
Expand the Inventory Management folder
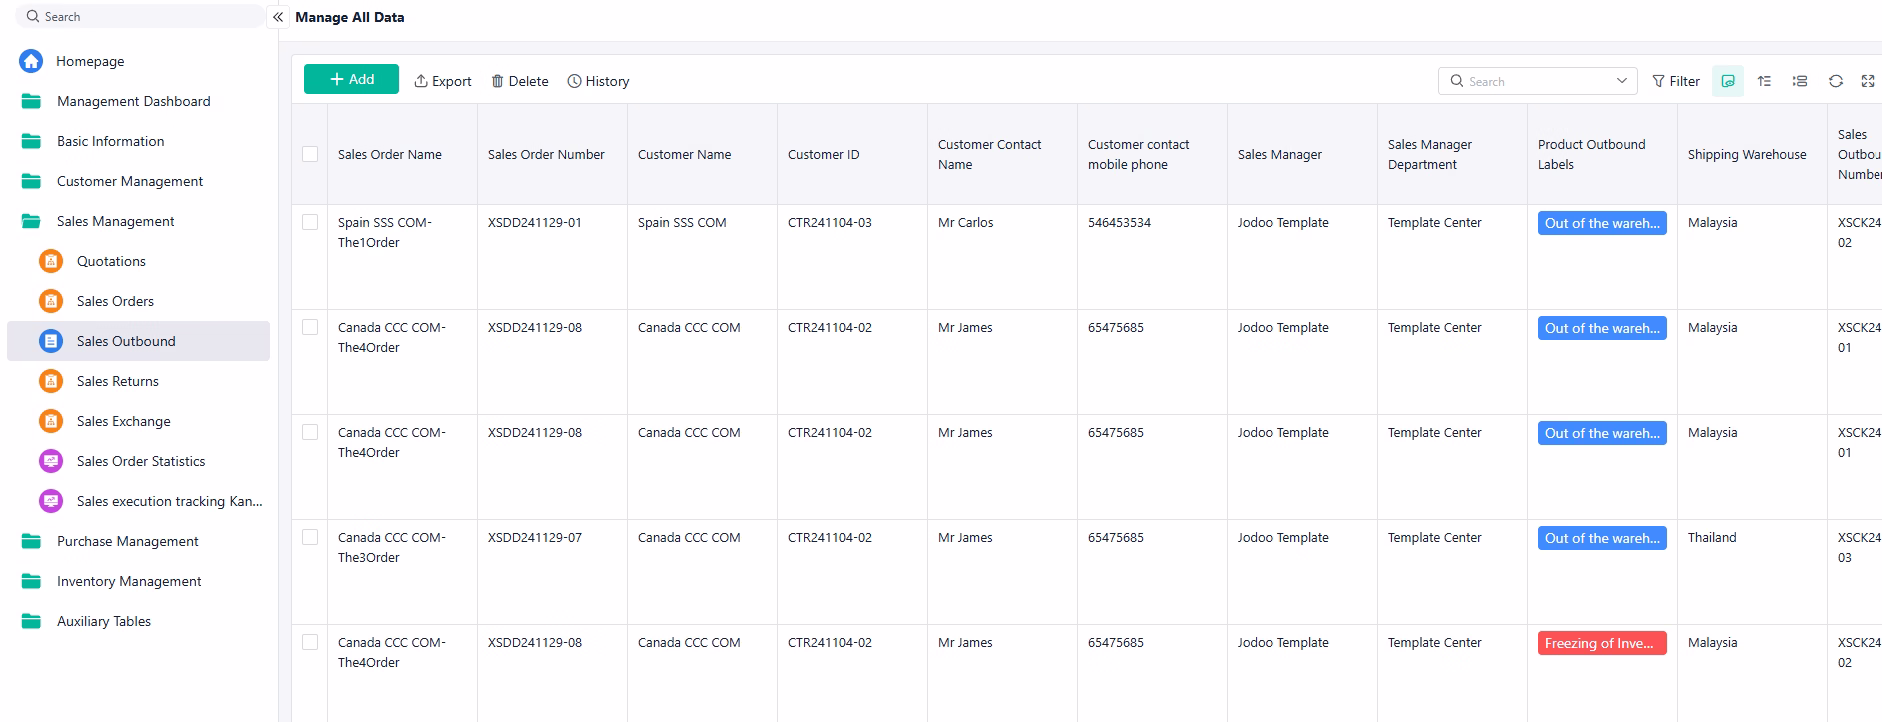[129, 581]
